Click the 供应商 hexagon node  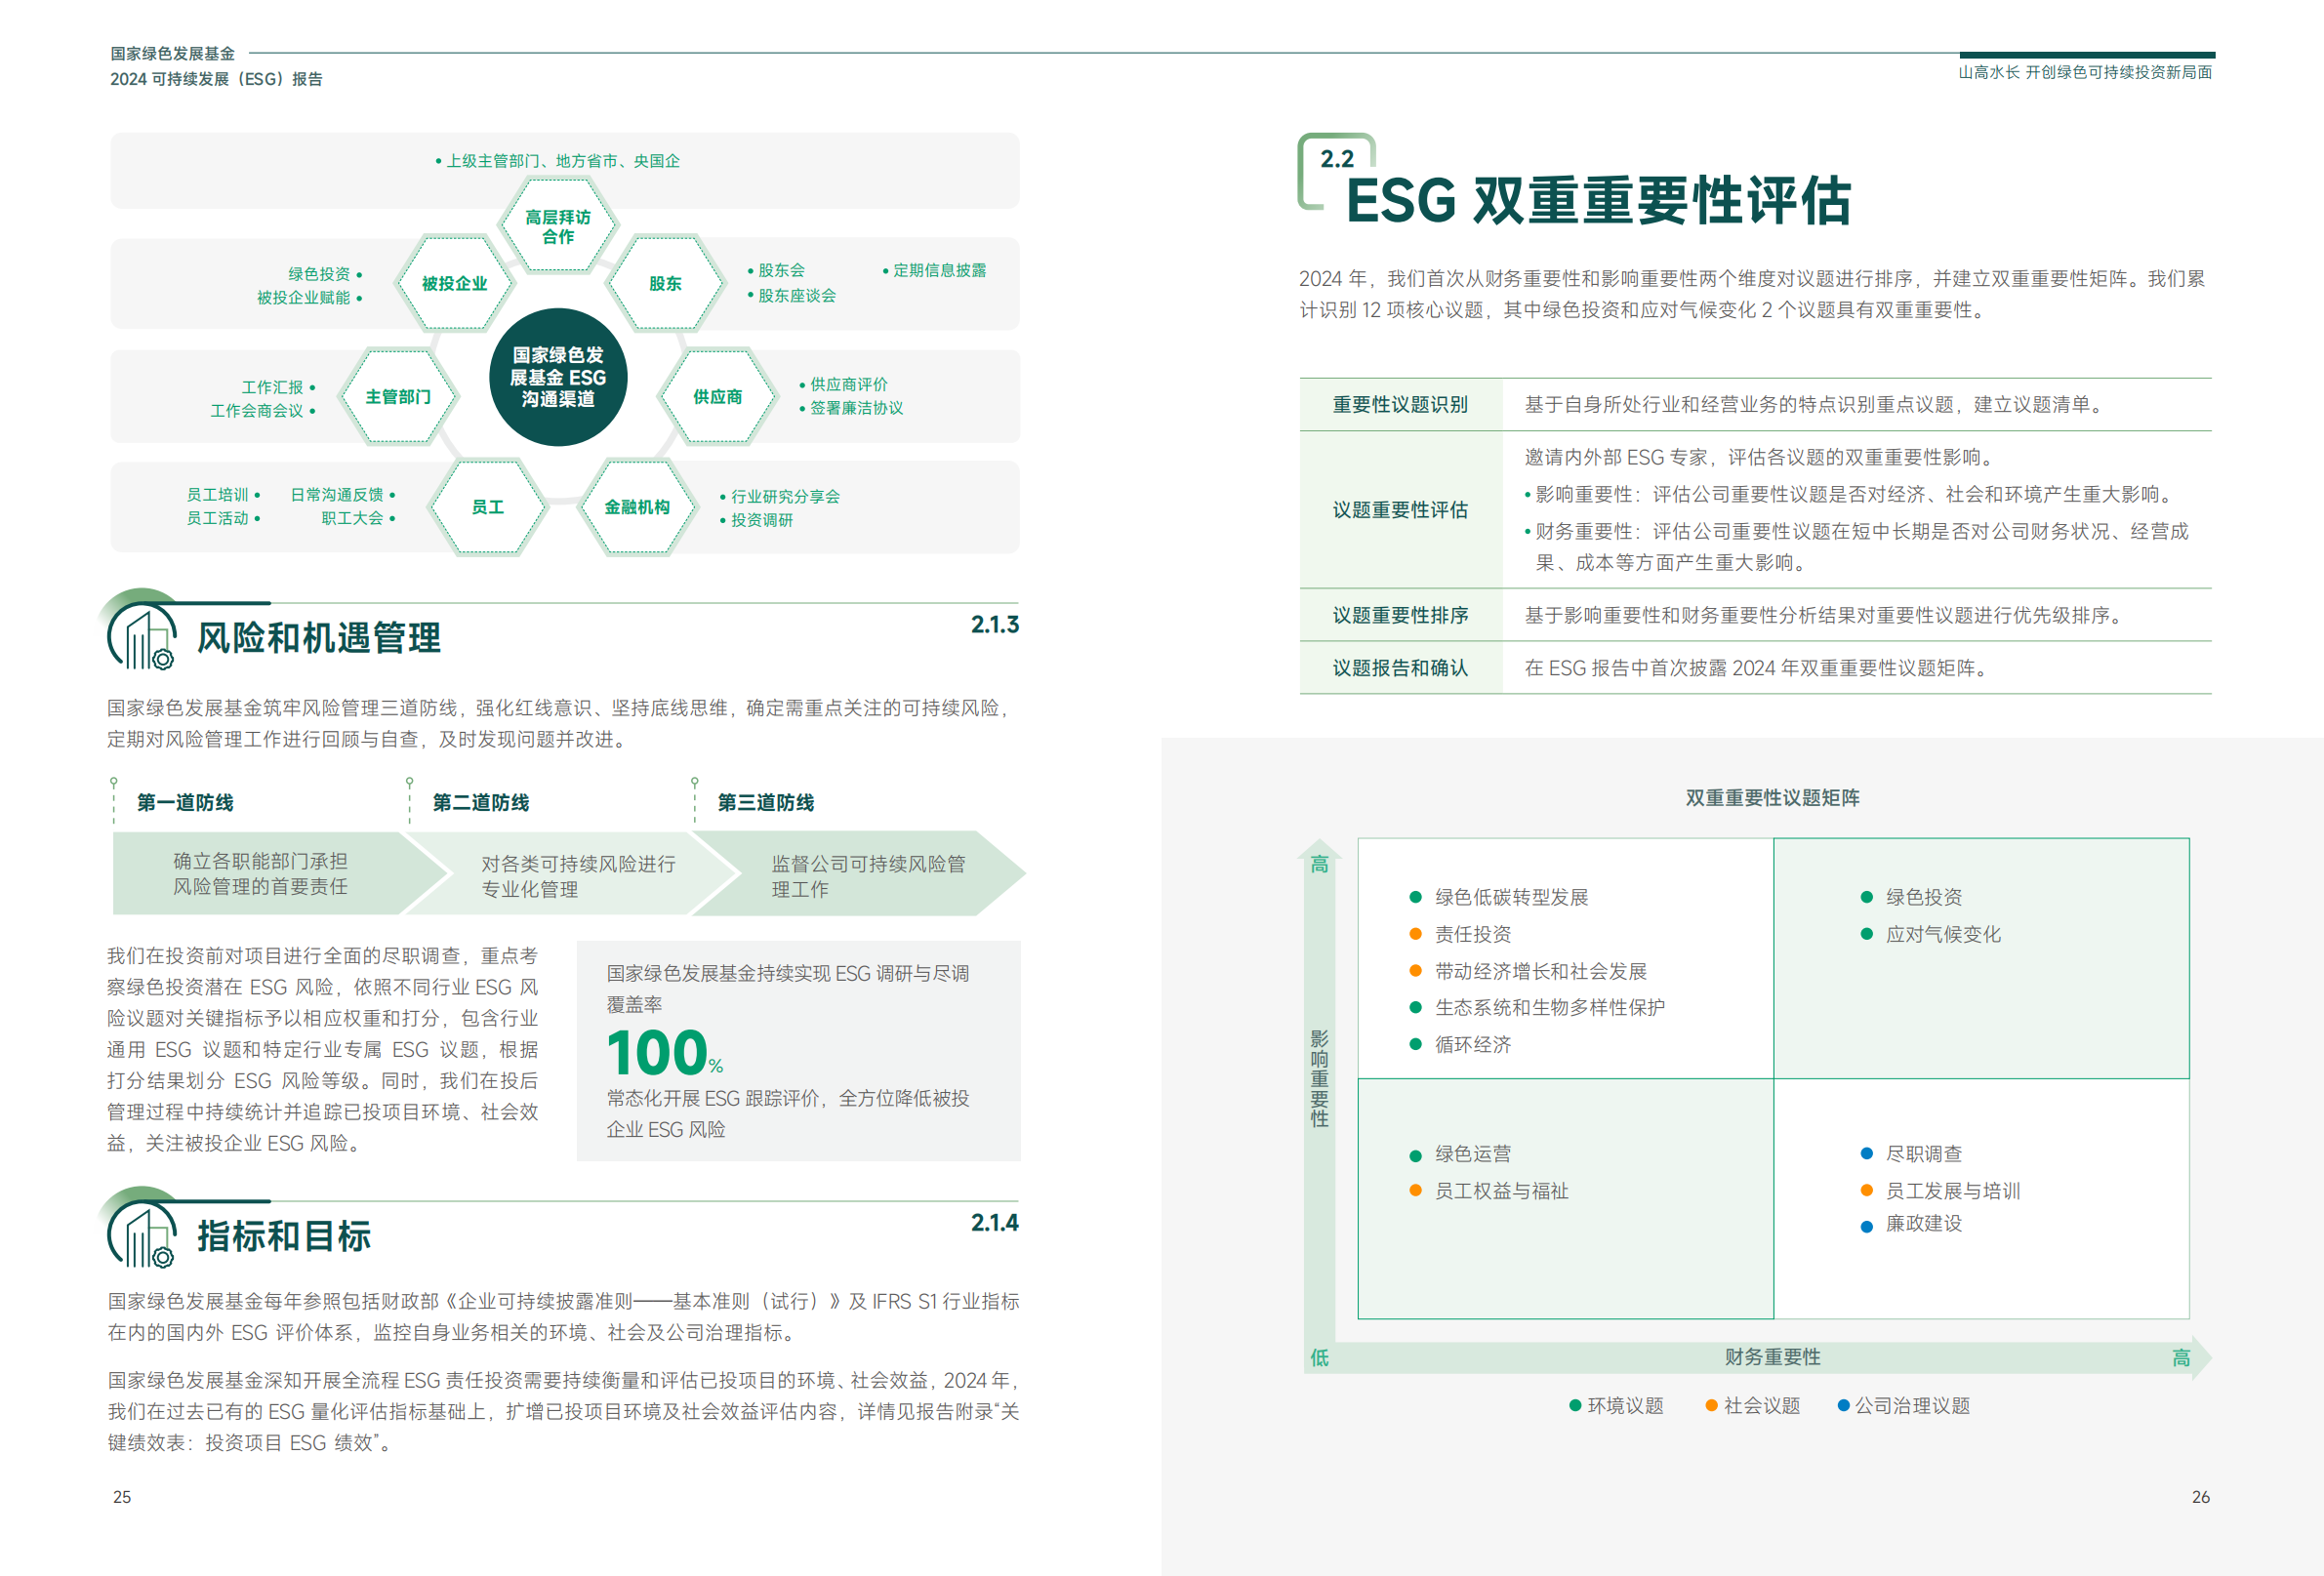[717, 396]
